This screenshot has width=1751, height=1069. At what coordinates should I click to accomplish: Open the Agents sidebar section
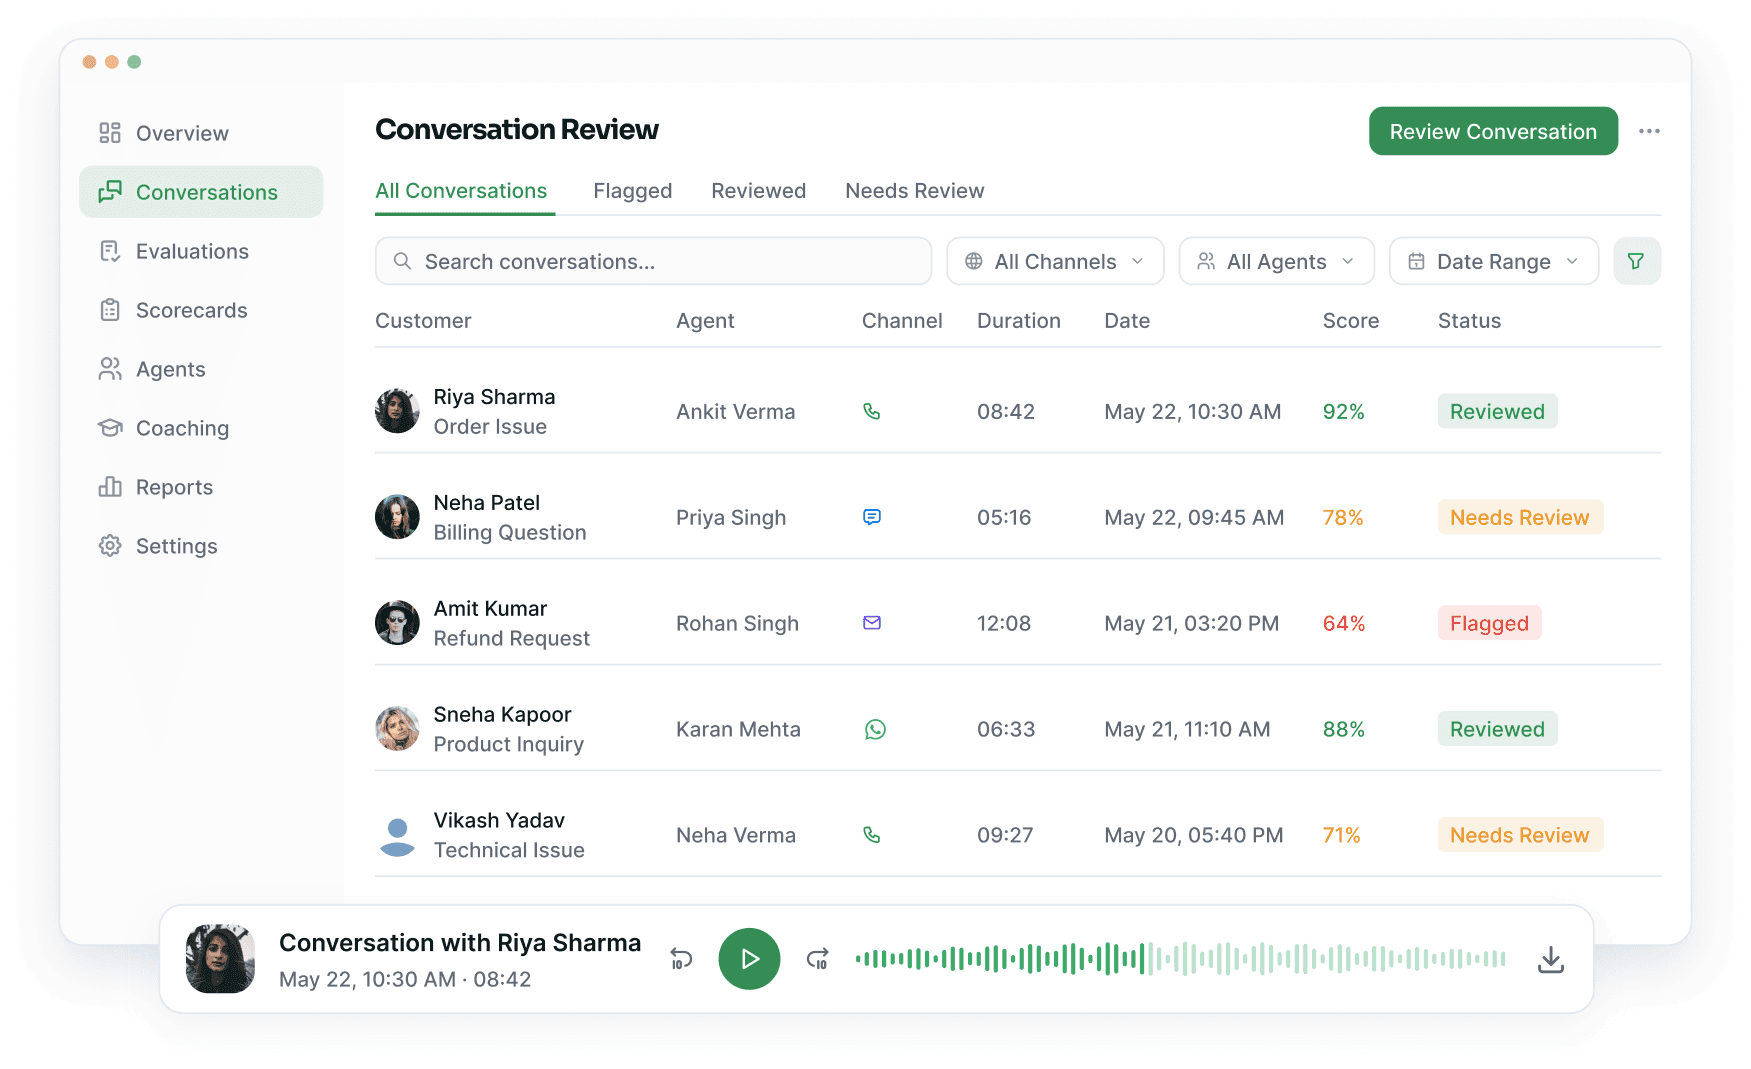[x=201, y=369]
